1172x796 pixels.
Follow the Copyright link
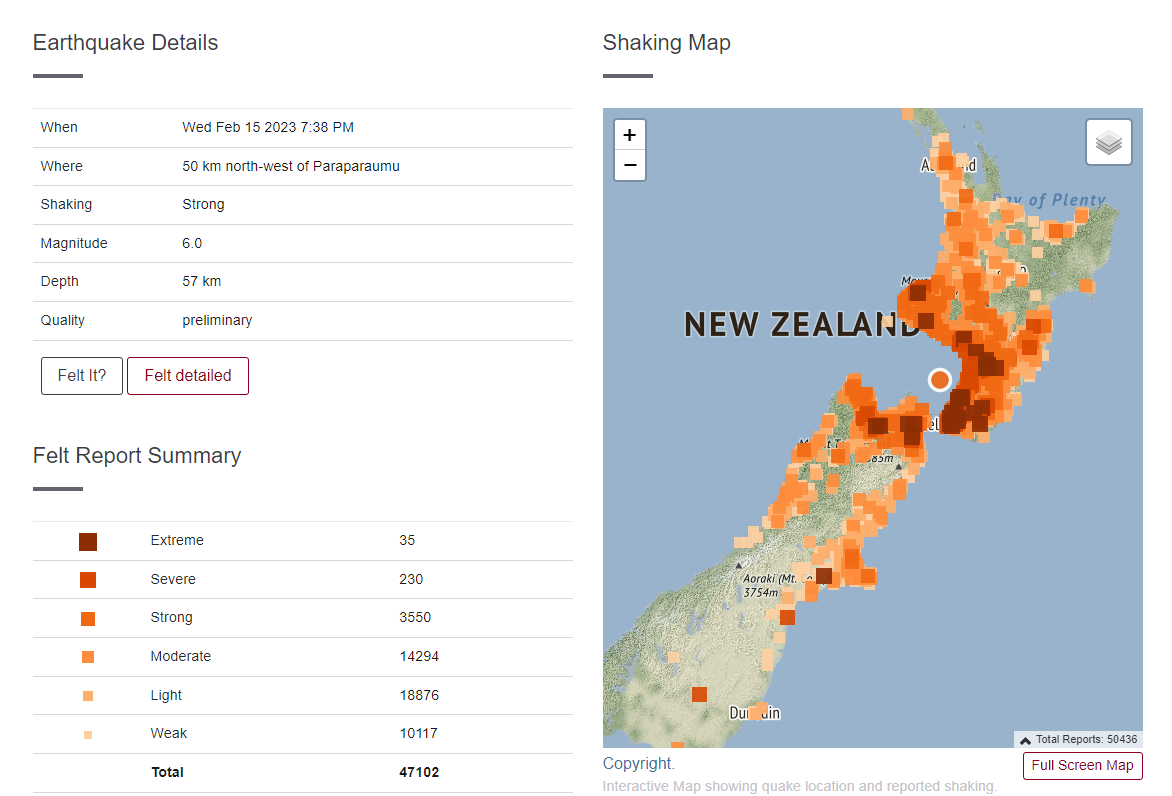click(x=639, y=763)
